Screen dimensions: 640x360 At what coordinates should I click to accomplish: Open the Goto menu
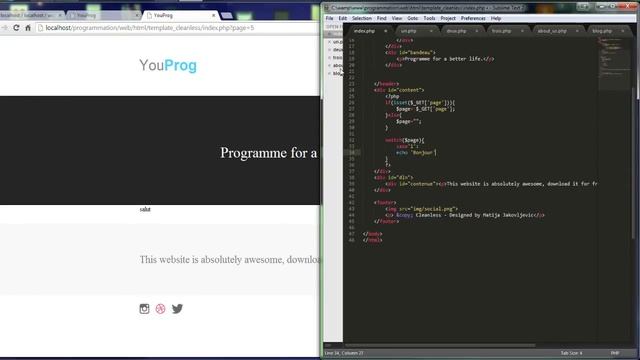point(413,18)
